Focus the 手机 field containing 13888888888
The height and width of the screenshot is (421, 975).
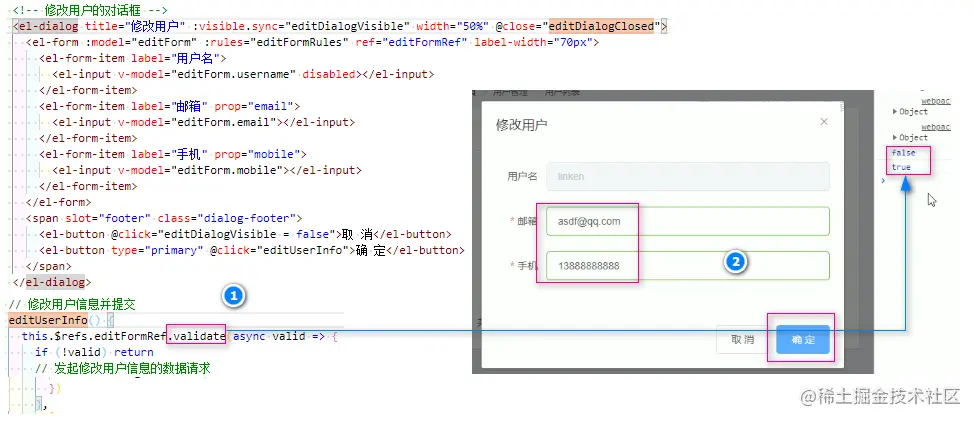[x=688, y=266]
